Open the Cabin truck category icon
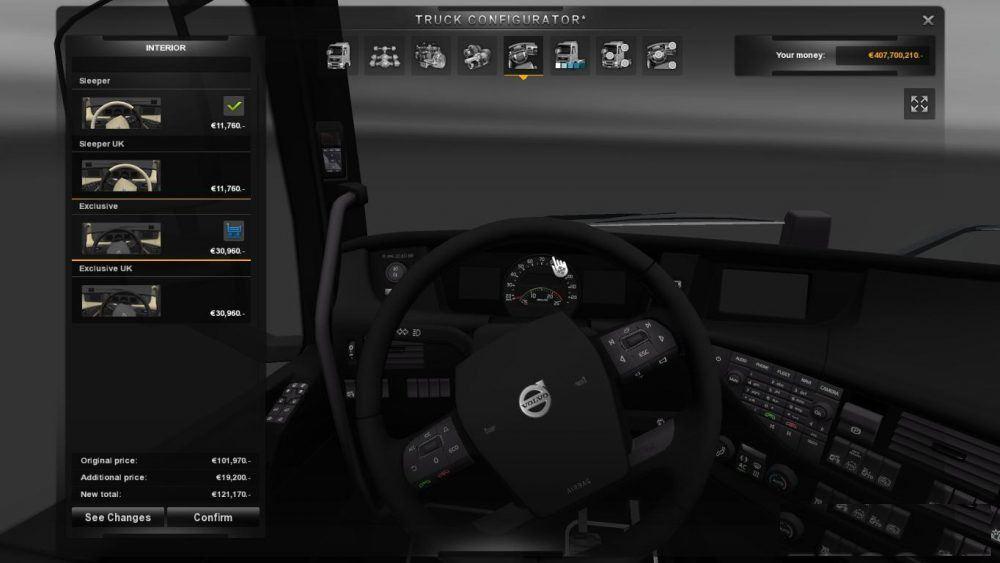Image resolution: width=1000 pixels, height=563 pixels. tap(338, 56)
